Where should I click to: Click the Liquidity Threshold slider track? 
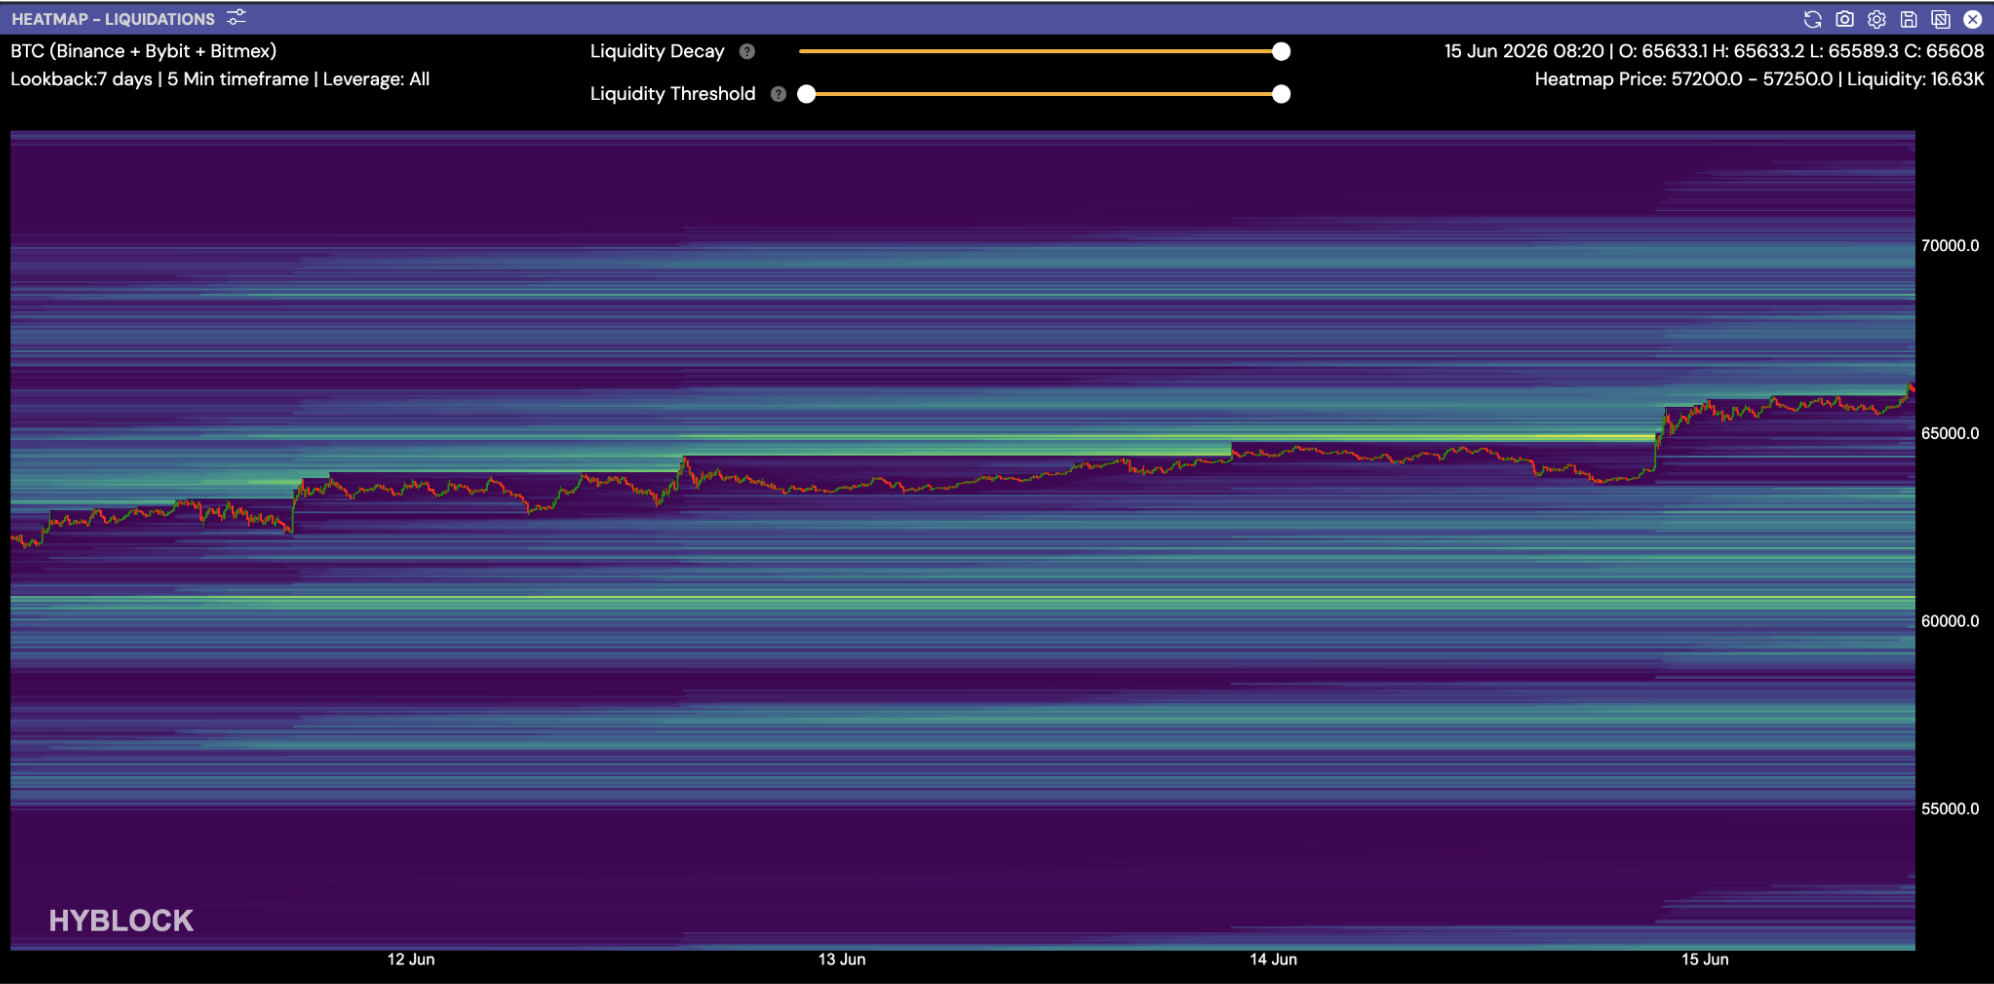pyautogui.click(x=1043, y=94)
